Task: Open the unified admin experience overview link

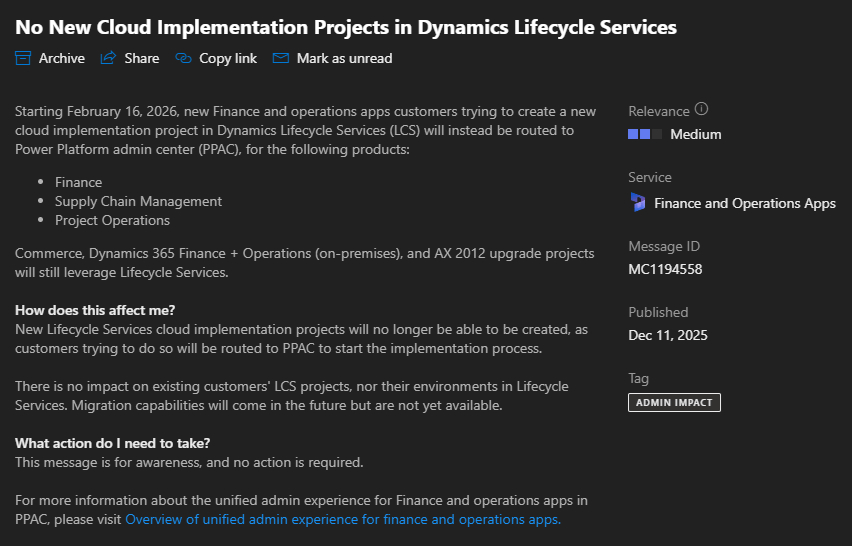Action: point(342,519)
